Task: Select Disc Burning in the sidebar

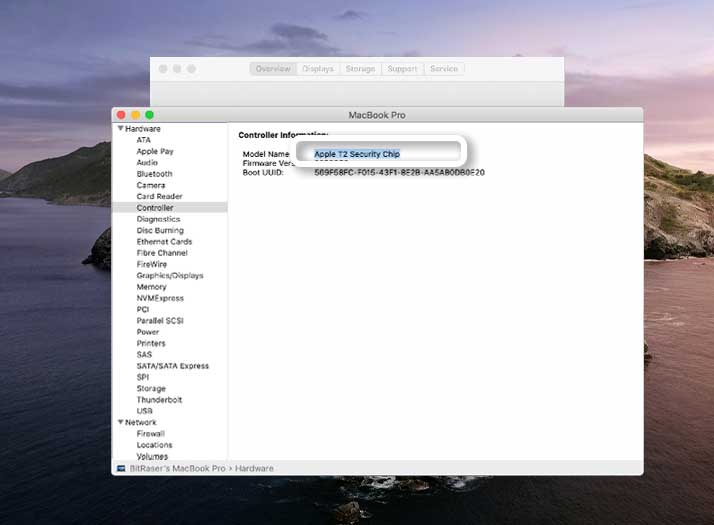Action: (x=160, y=230)
